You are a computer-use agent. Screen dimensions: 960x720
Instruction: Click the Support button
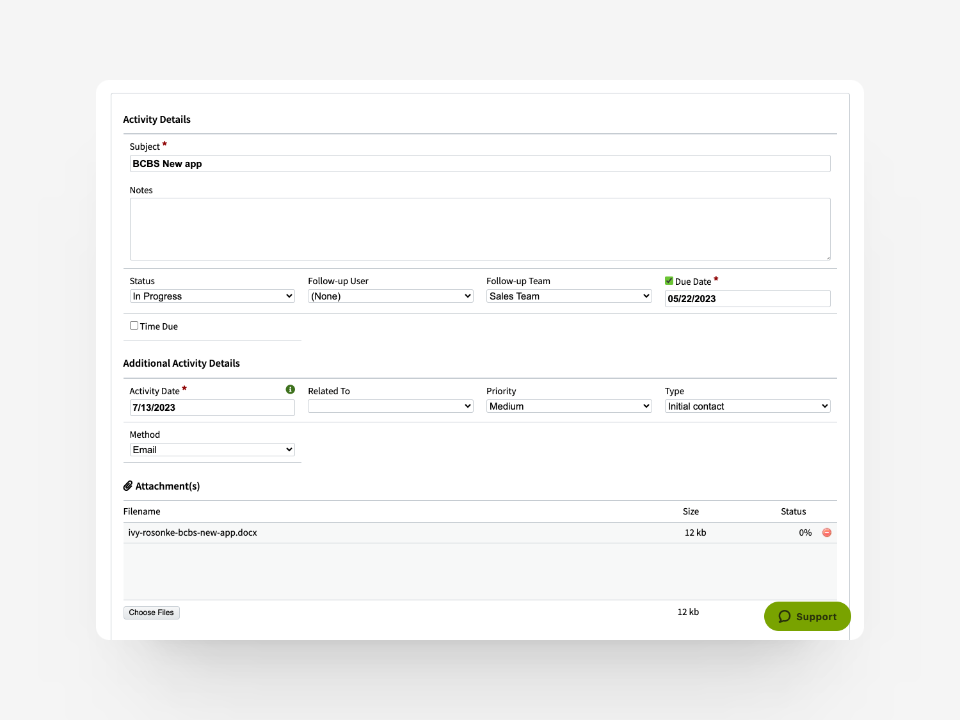pyautogui.click(x=807, y=616)
